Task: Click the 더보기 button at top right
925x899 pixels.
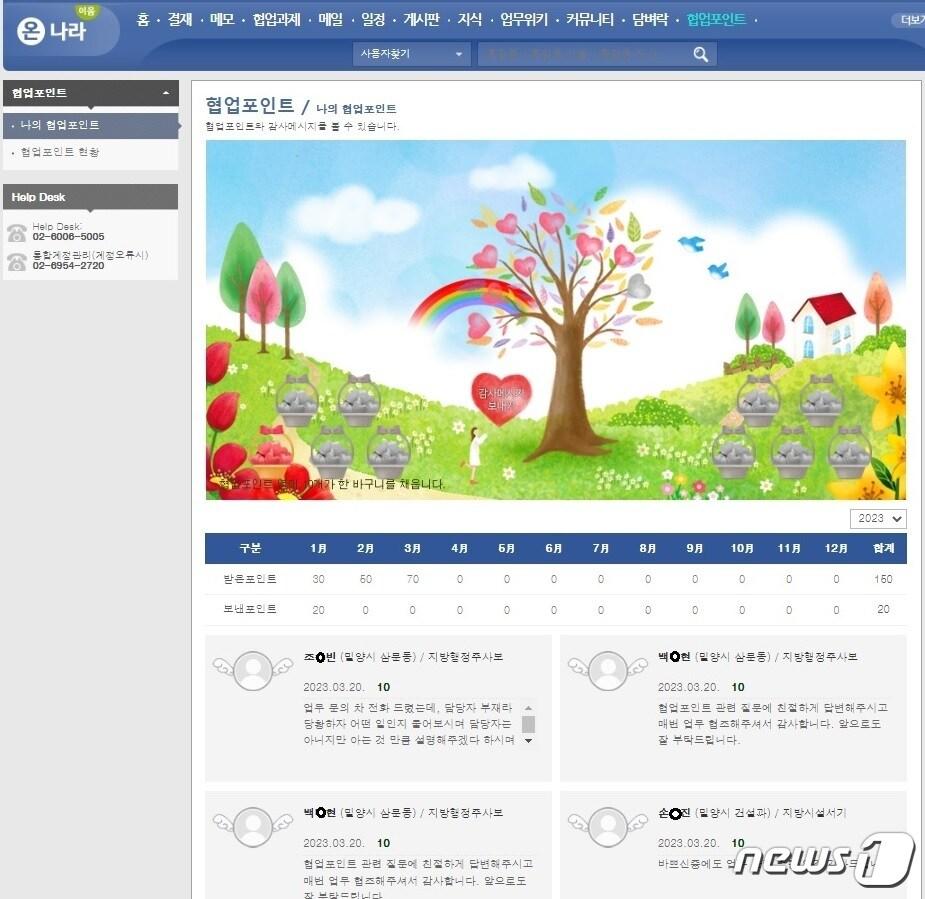Action: point(910,20)
